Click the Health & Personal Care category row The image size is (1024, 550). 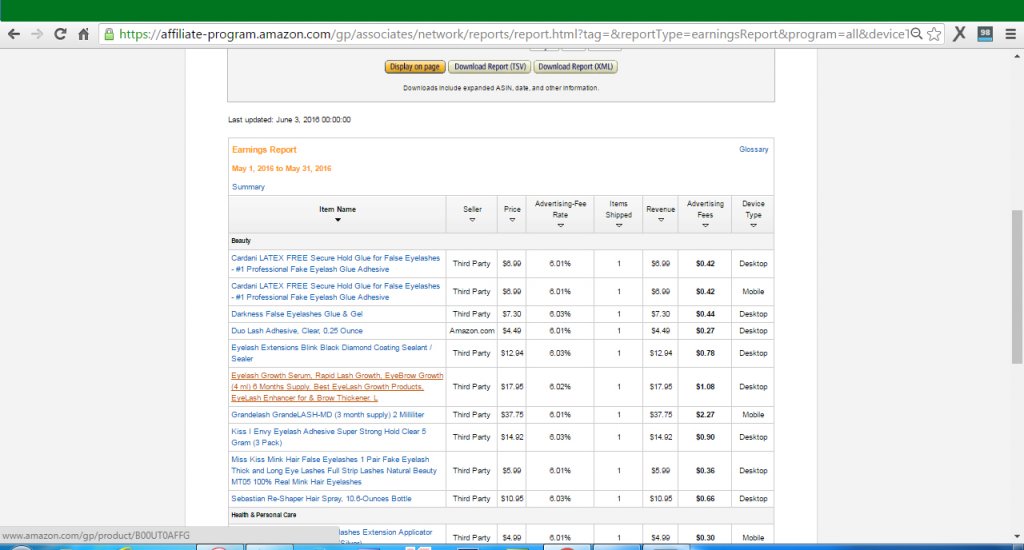point(501,515)
